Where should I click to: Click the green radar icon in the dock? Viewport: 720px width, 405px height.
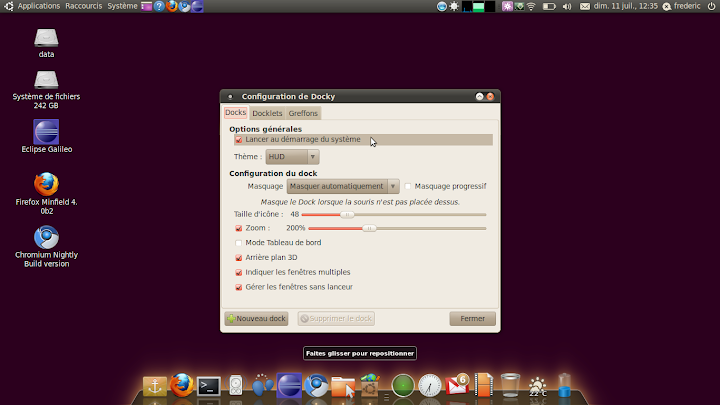403,385
